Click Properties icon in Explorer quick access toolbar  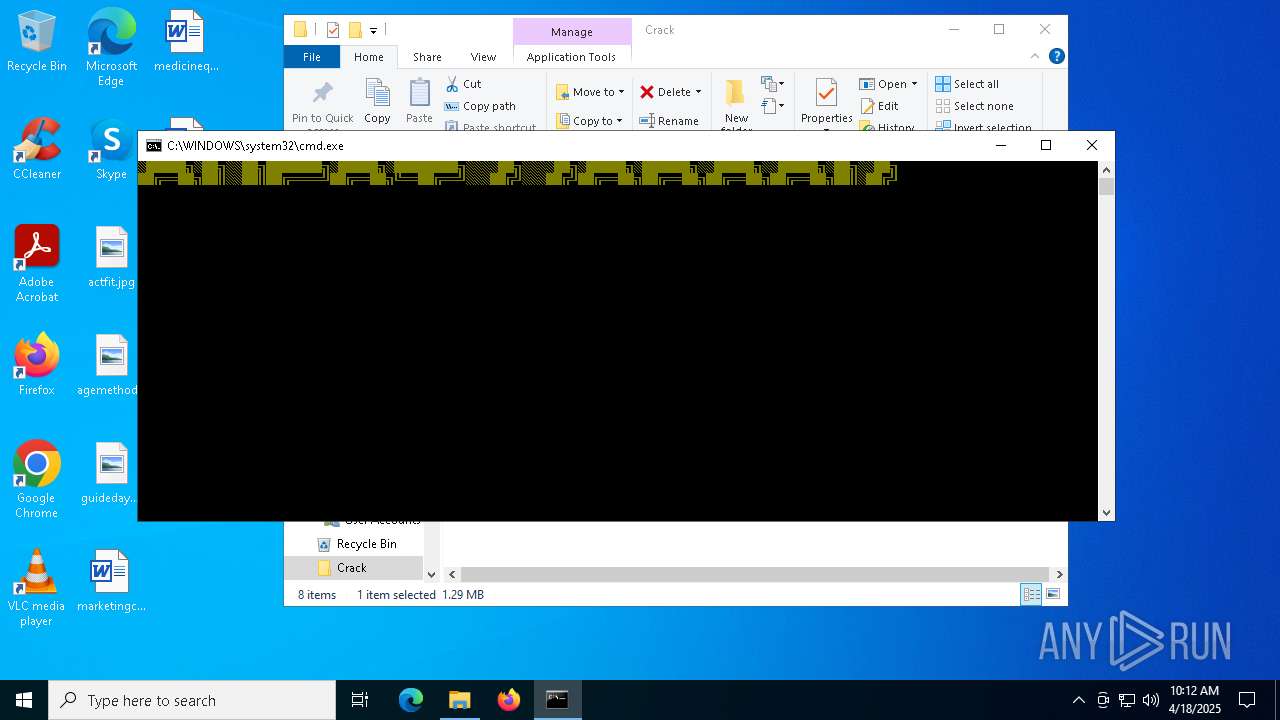click(x=333, y=30)
